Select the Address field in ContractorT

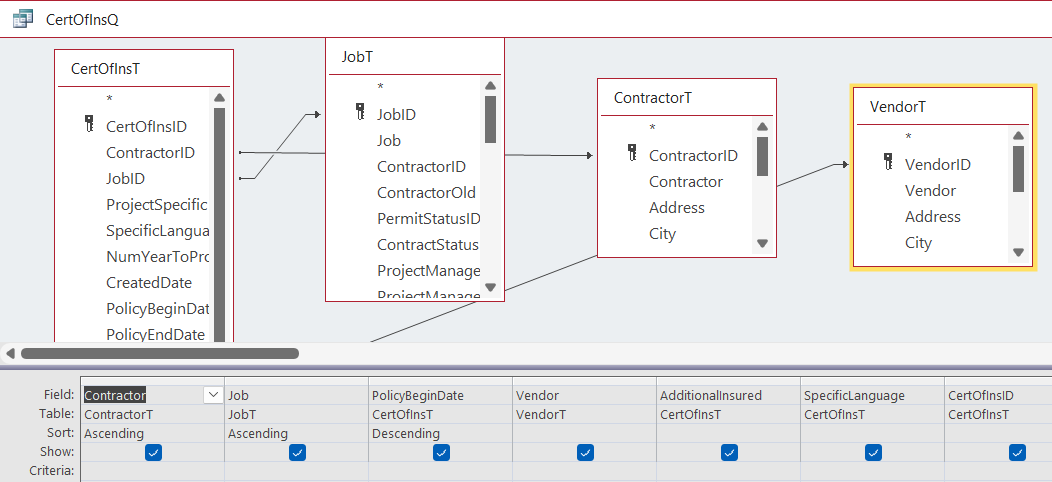677,208
